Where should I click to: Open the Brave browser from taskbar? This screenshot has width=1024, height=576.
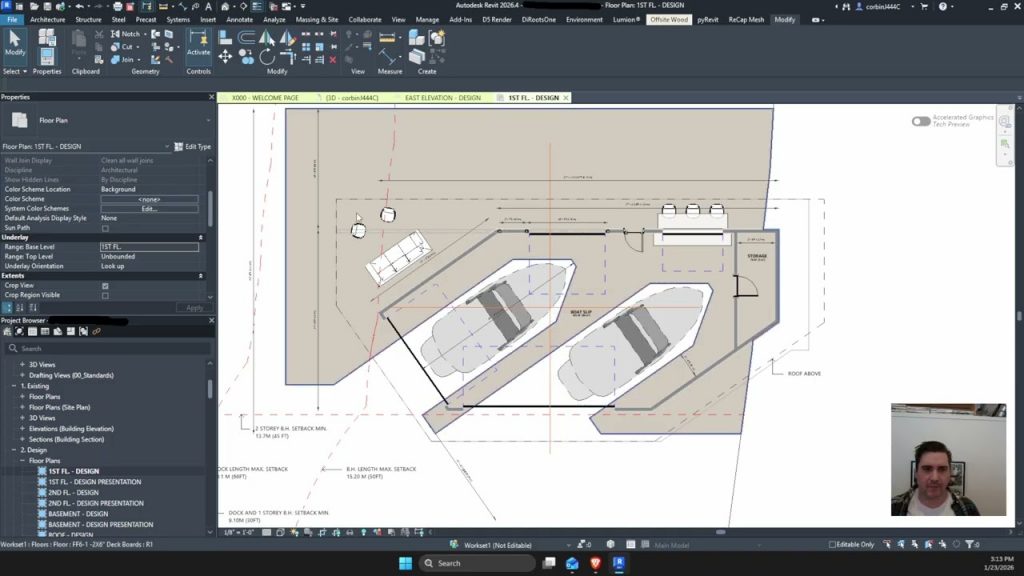(x=596, y=563)
